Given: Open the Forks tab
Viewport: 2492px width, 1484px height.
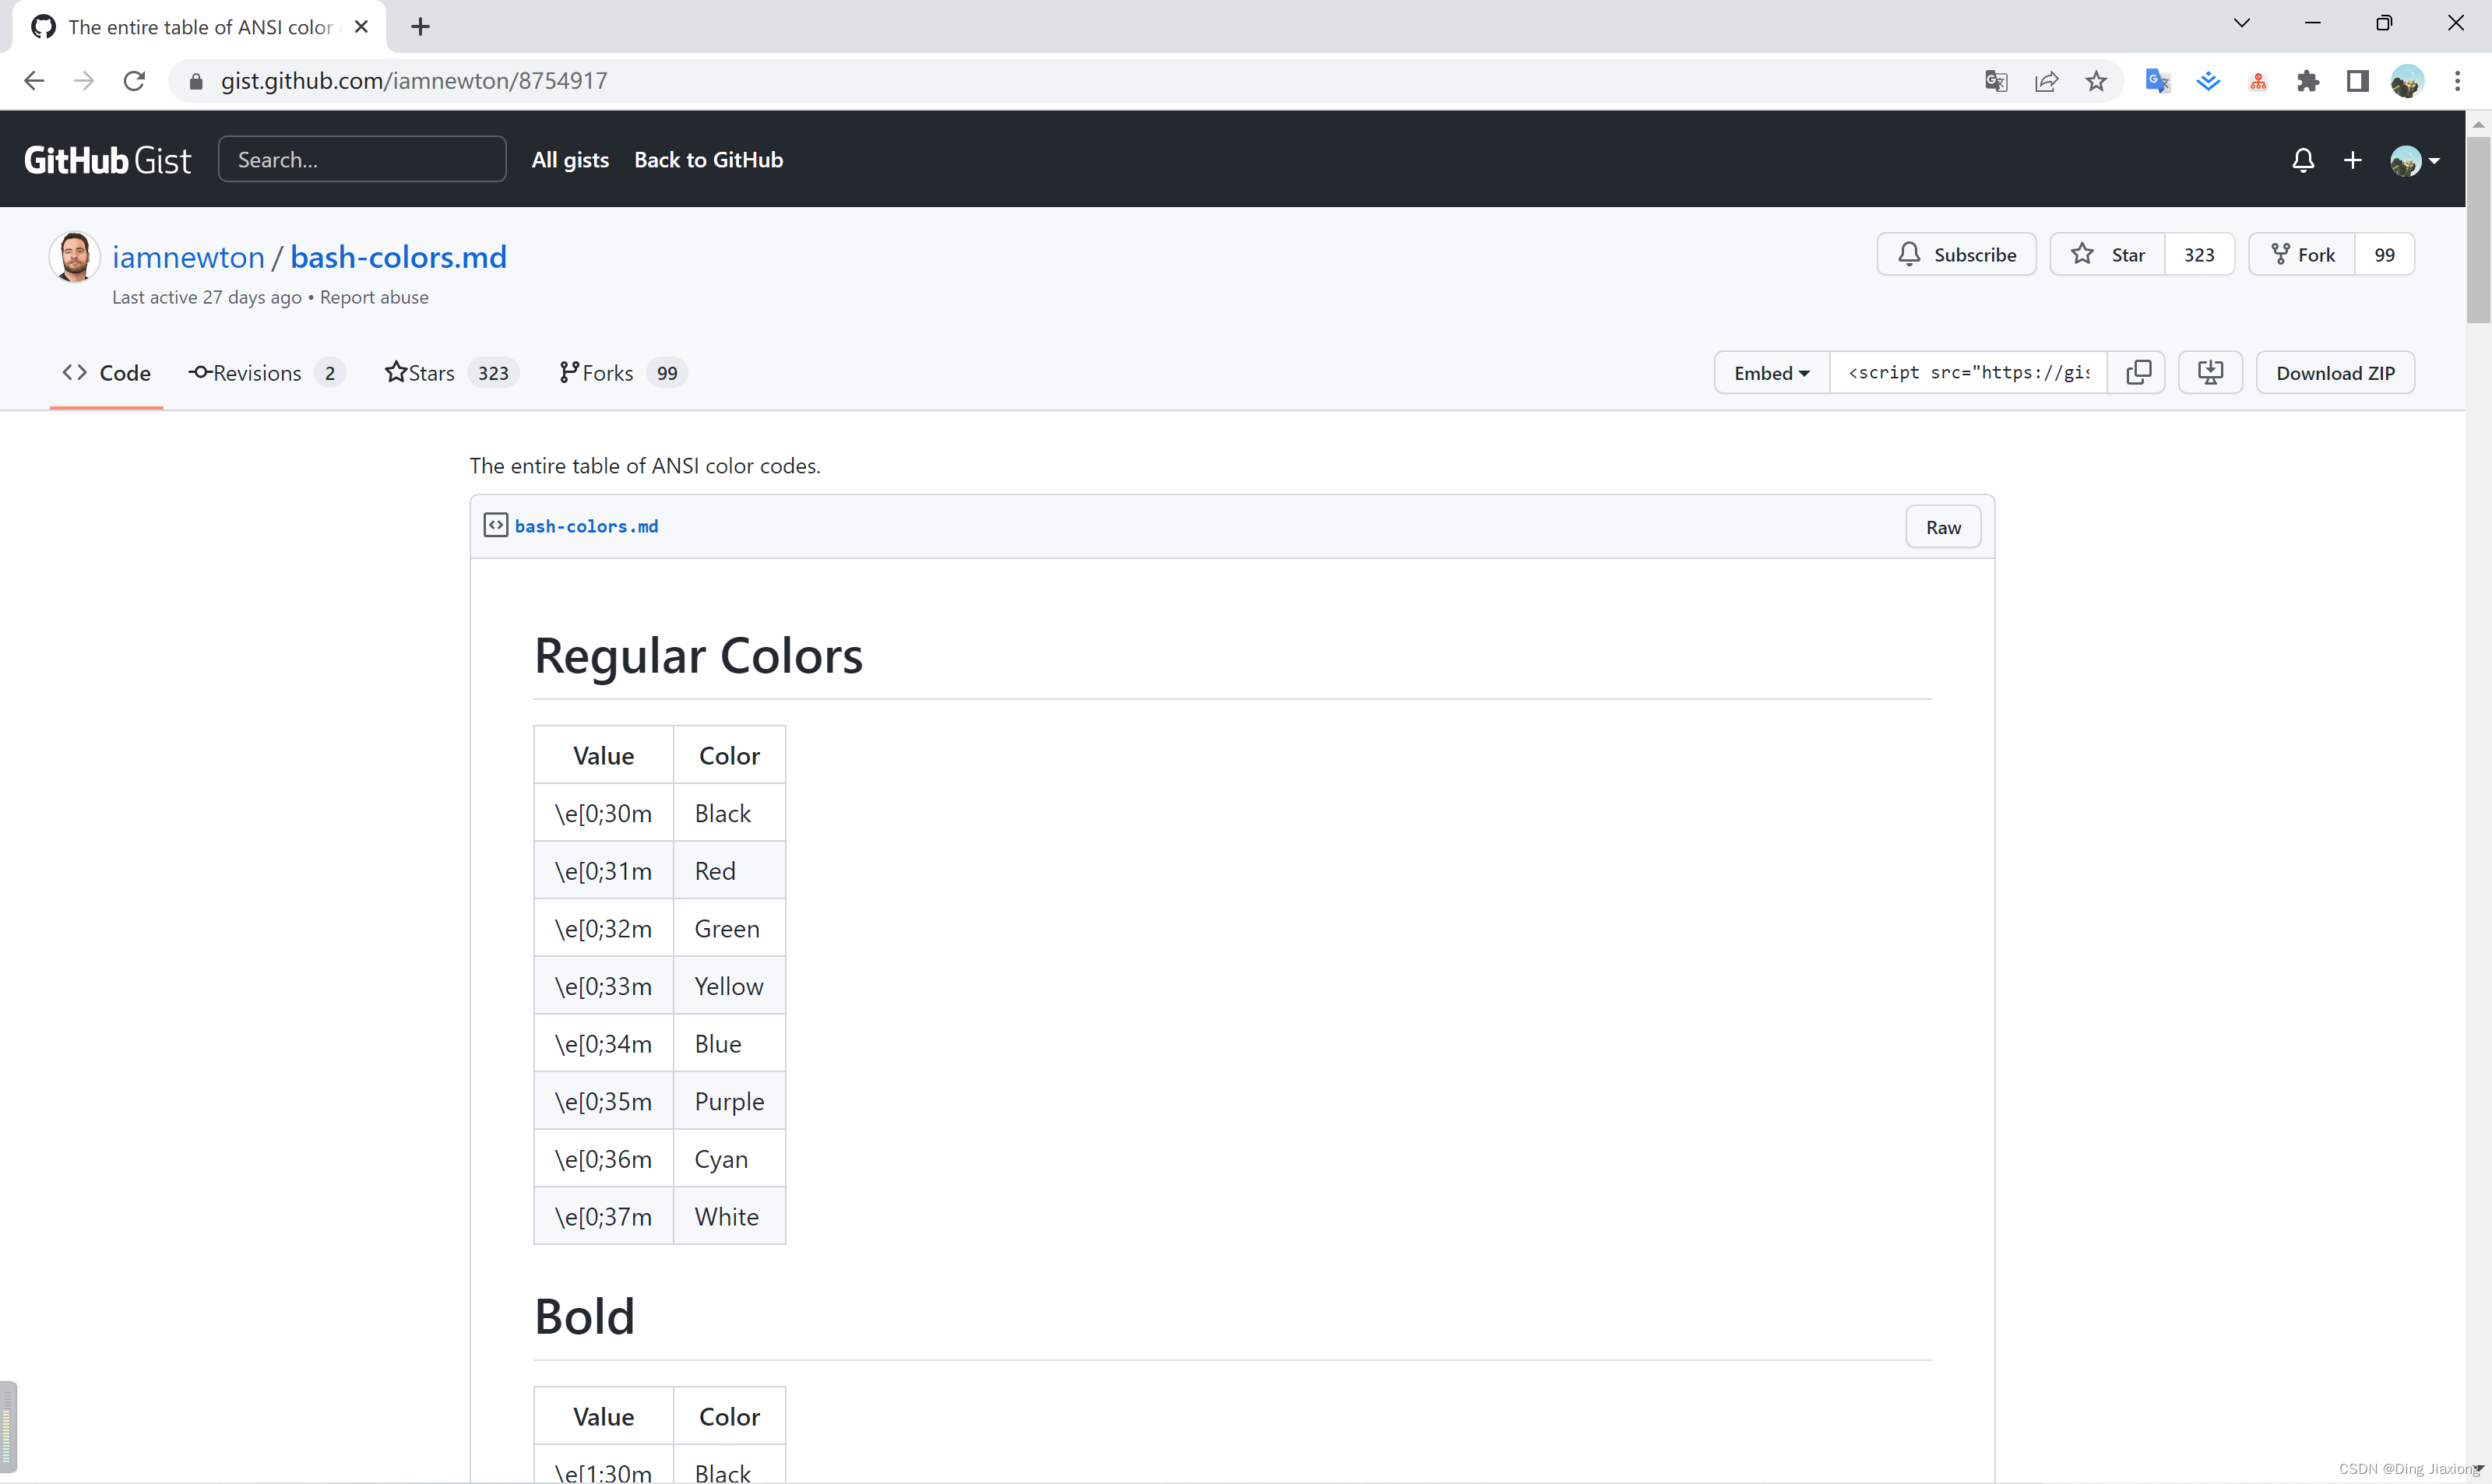Looking at the screenshot, I should (623, 373).
